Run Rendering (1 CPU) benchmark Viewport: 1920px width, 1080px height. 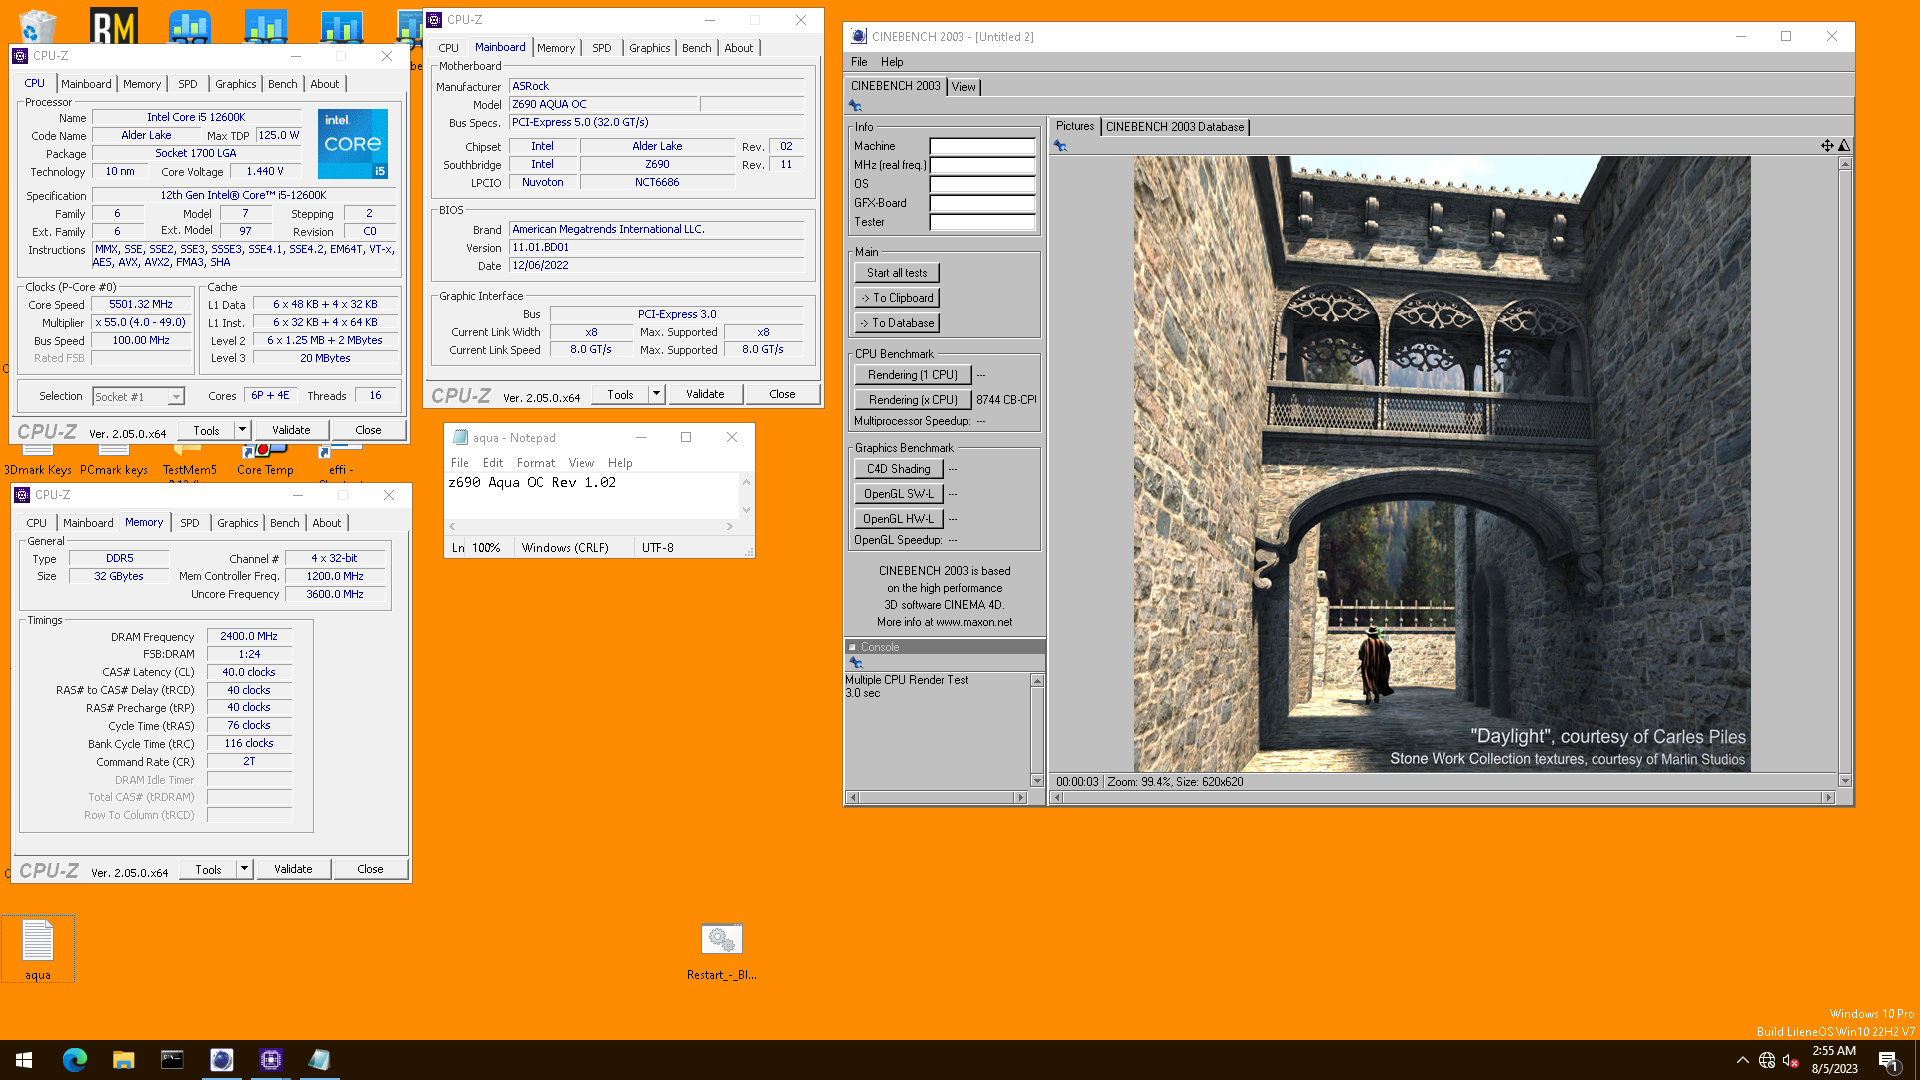click(913, 375)
